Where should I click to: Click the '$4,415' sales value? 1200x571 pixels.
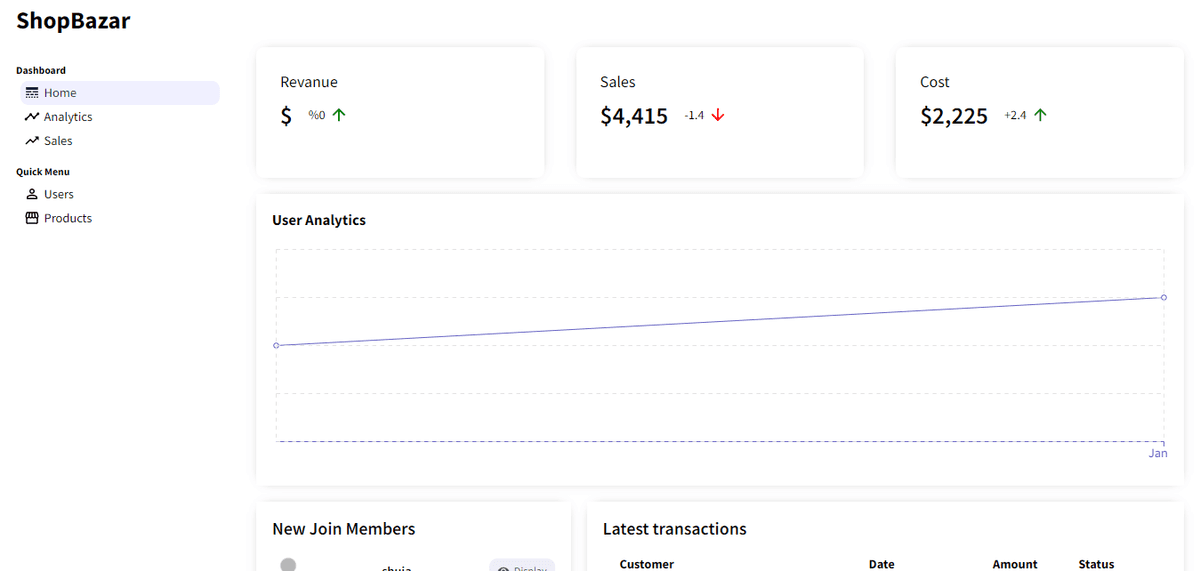pyautogui.click(x=634, y=116)
